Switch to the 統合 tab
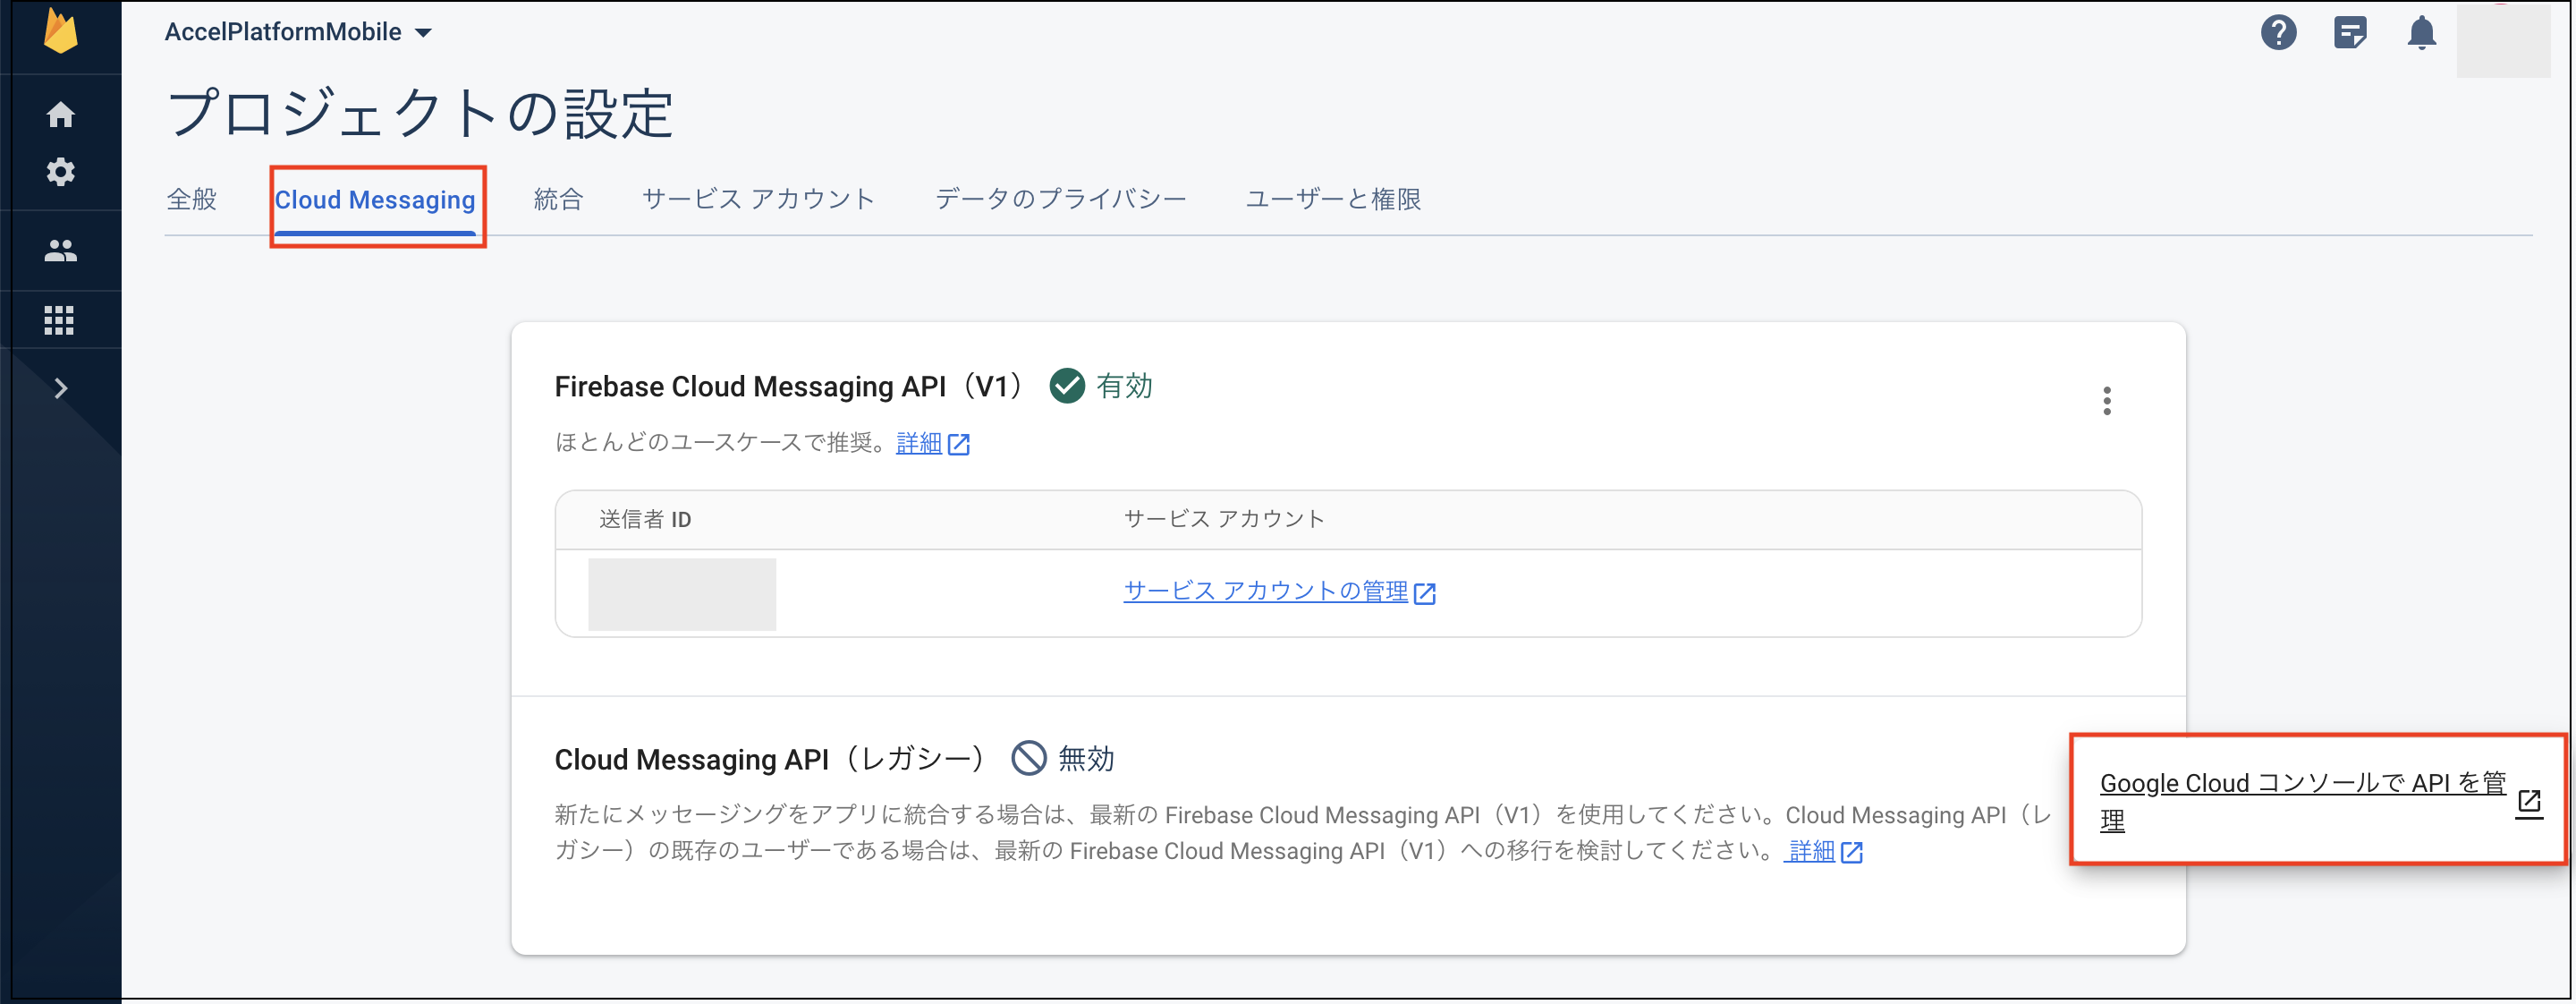This screenshot has width=2576, height=1004. (x=558, y=199)
